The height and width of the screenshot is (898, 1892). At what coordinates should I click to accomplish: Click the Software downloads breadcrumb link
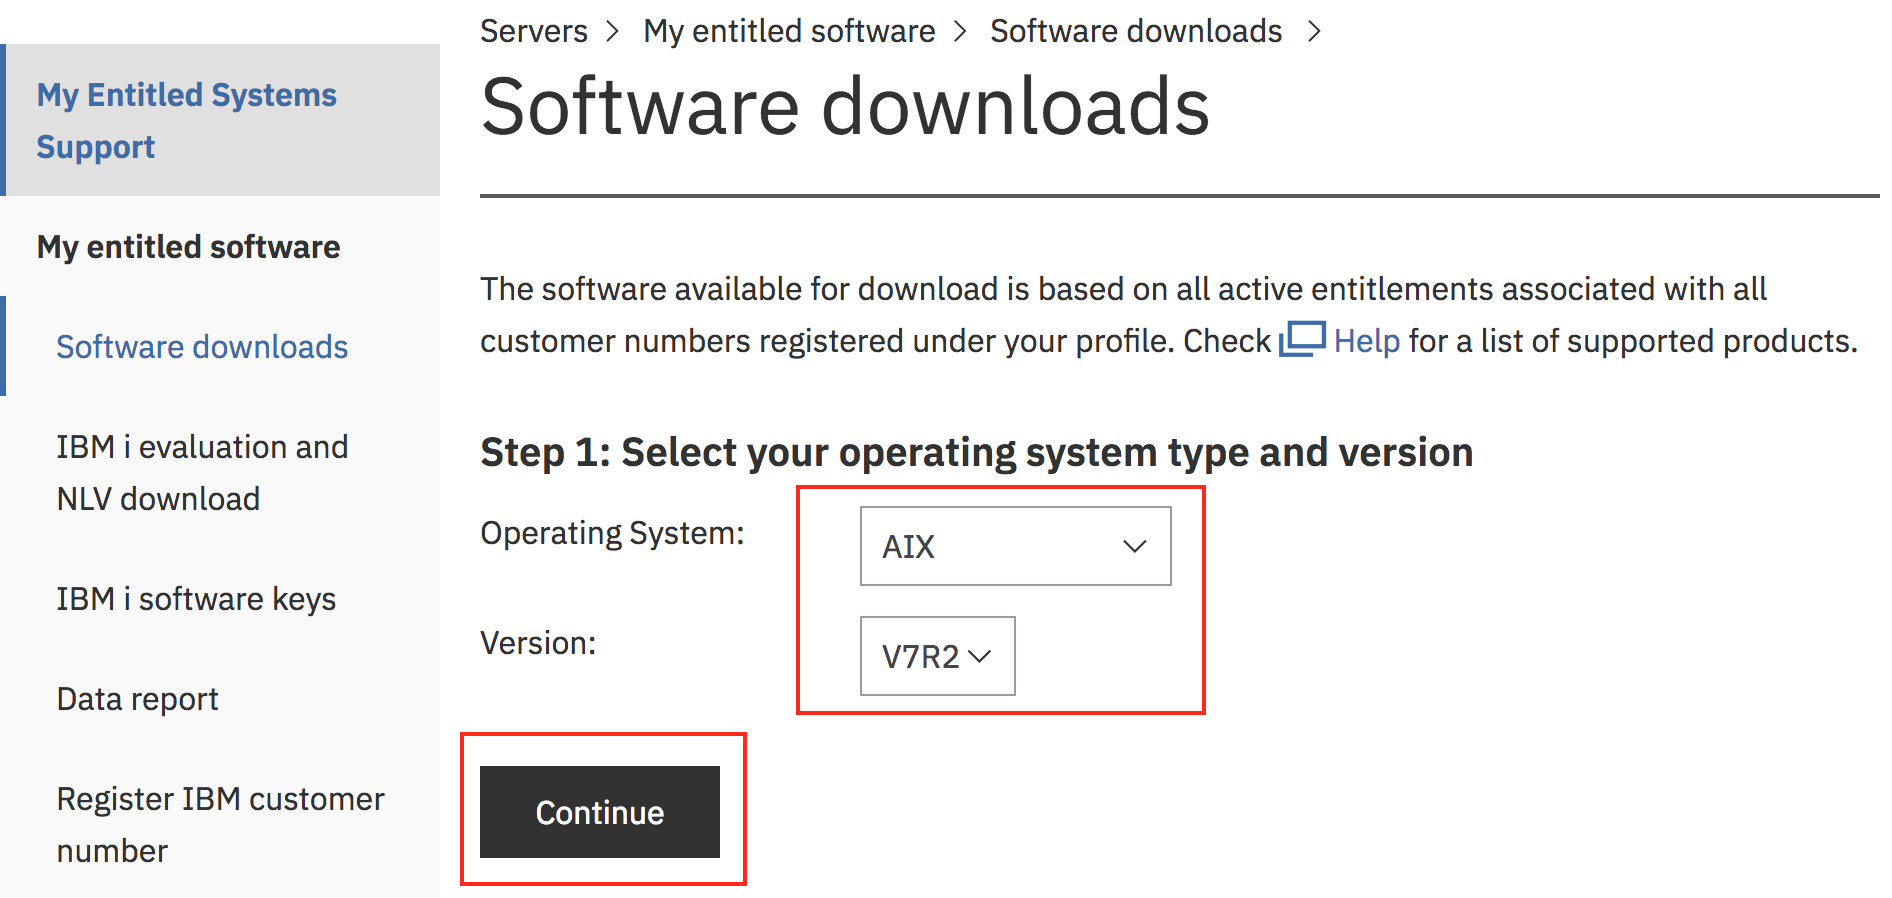[1135, 32]
